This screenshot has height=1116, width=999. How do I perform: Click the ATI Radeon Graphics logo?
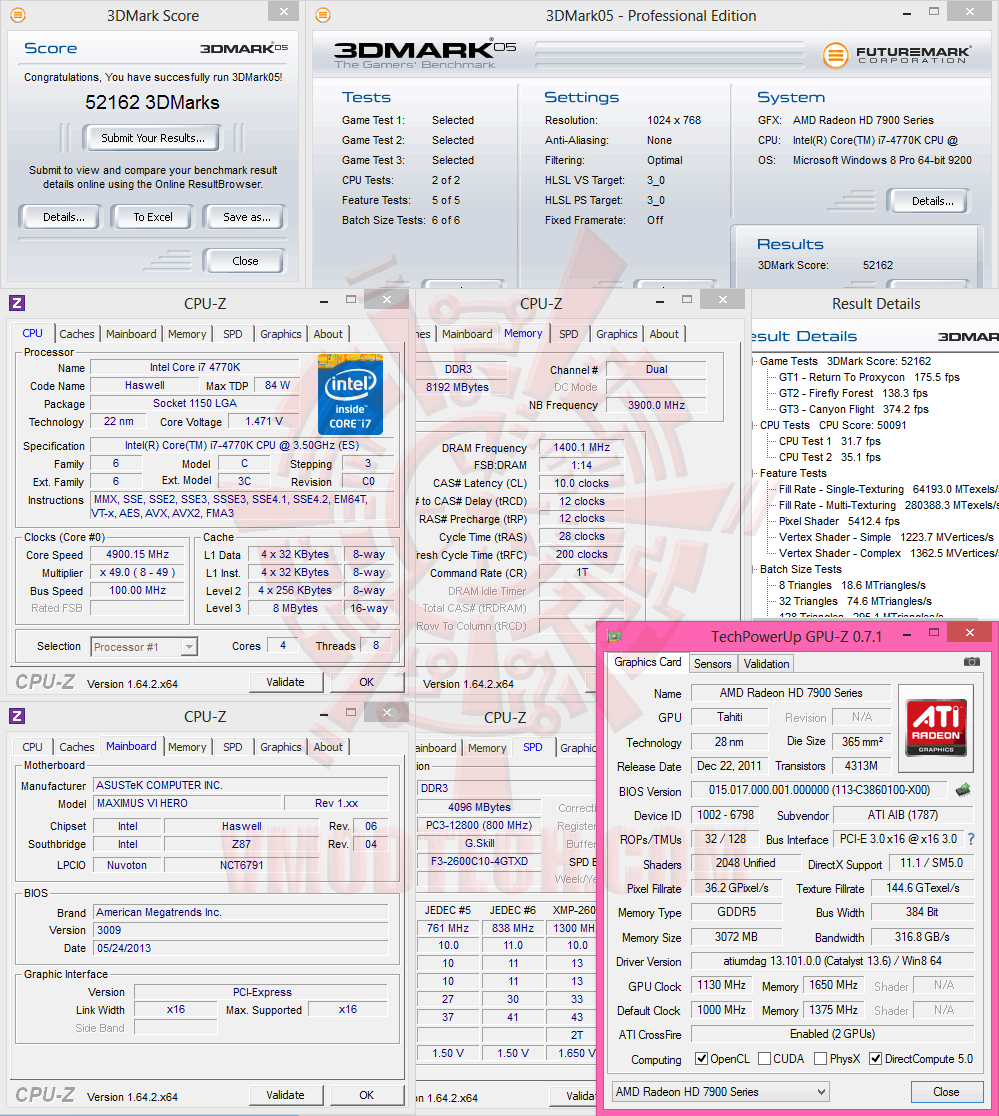click(936, 727)
